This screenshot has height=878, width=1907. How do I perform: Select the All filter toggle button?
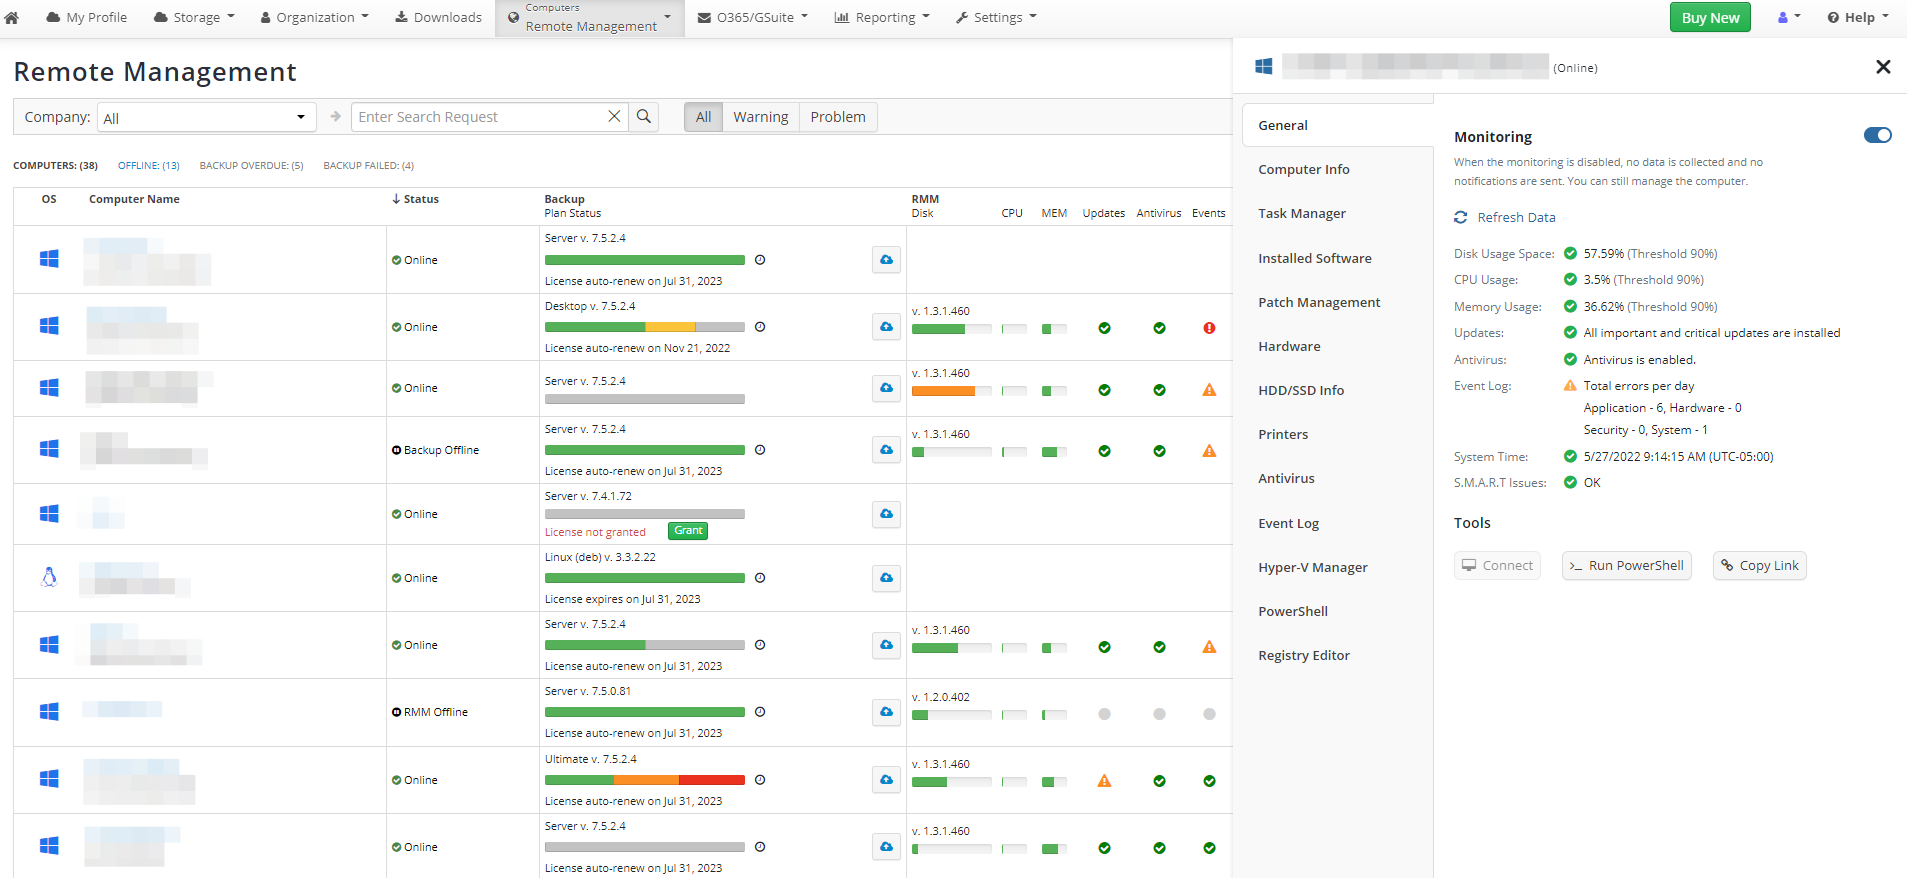point(703,117)
